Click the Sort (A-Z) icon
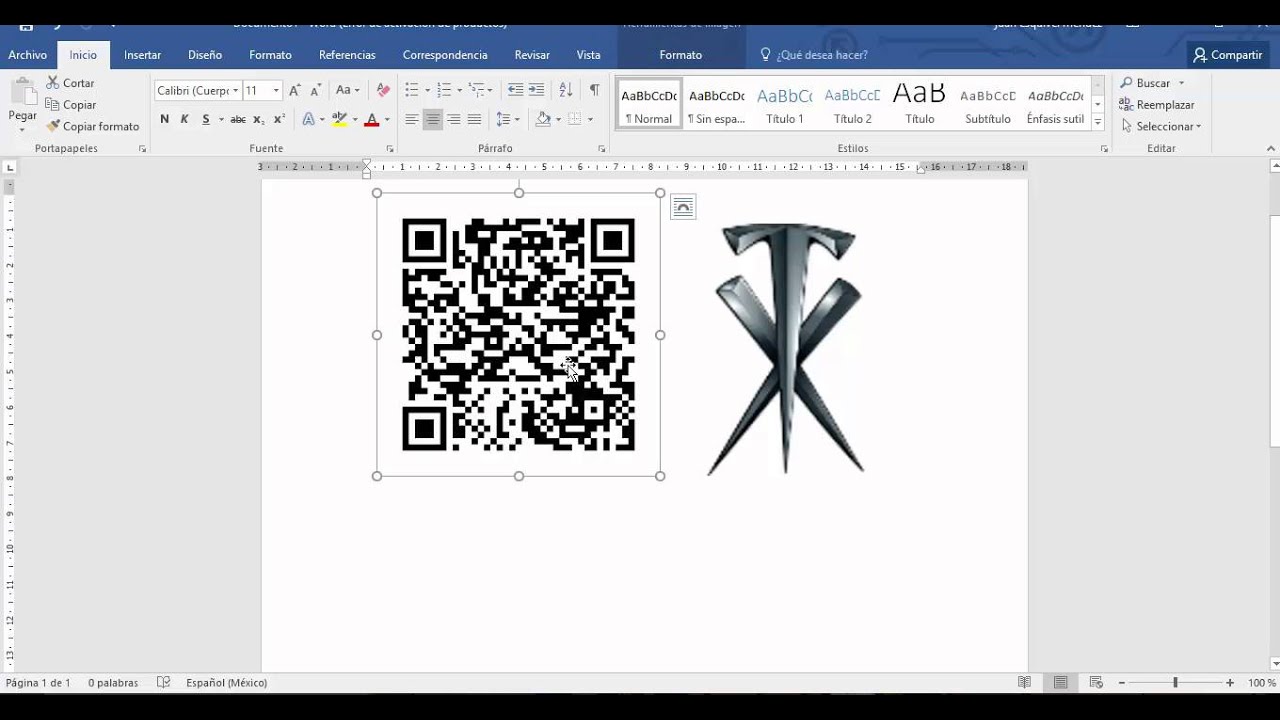The width and height of the screenshot is (1280, 720). pyautogui.click(x=565, y=90)
